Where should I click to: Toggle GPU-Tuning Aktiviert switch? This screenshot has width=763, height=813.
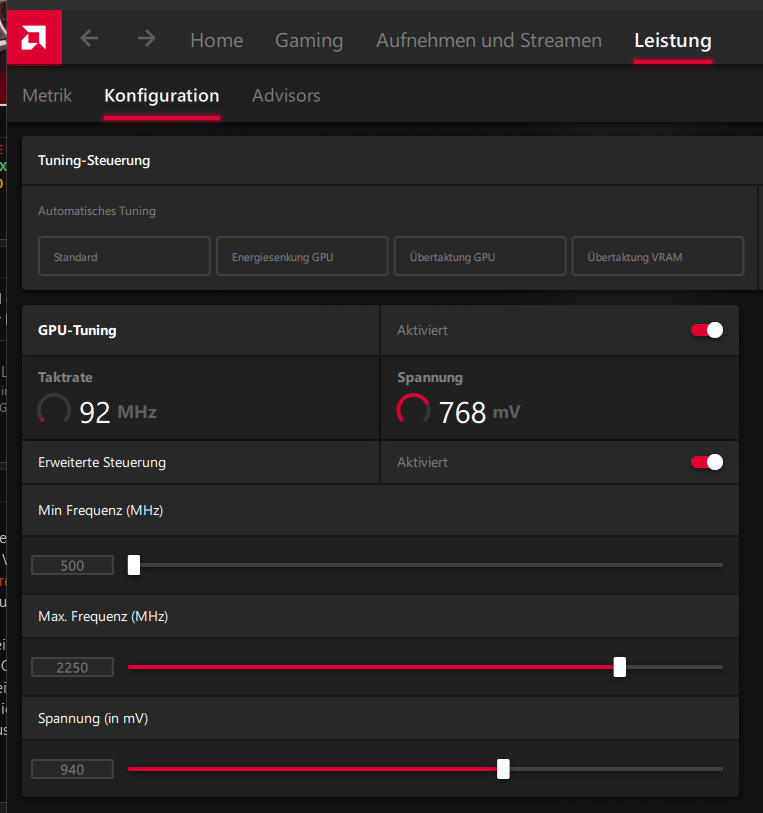pos(707,330)
